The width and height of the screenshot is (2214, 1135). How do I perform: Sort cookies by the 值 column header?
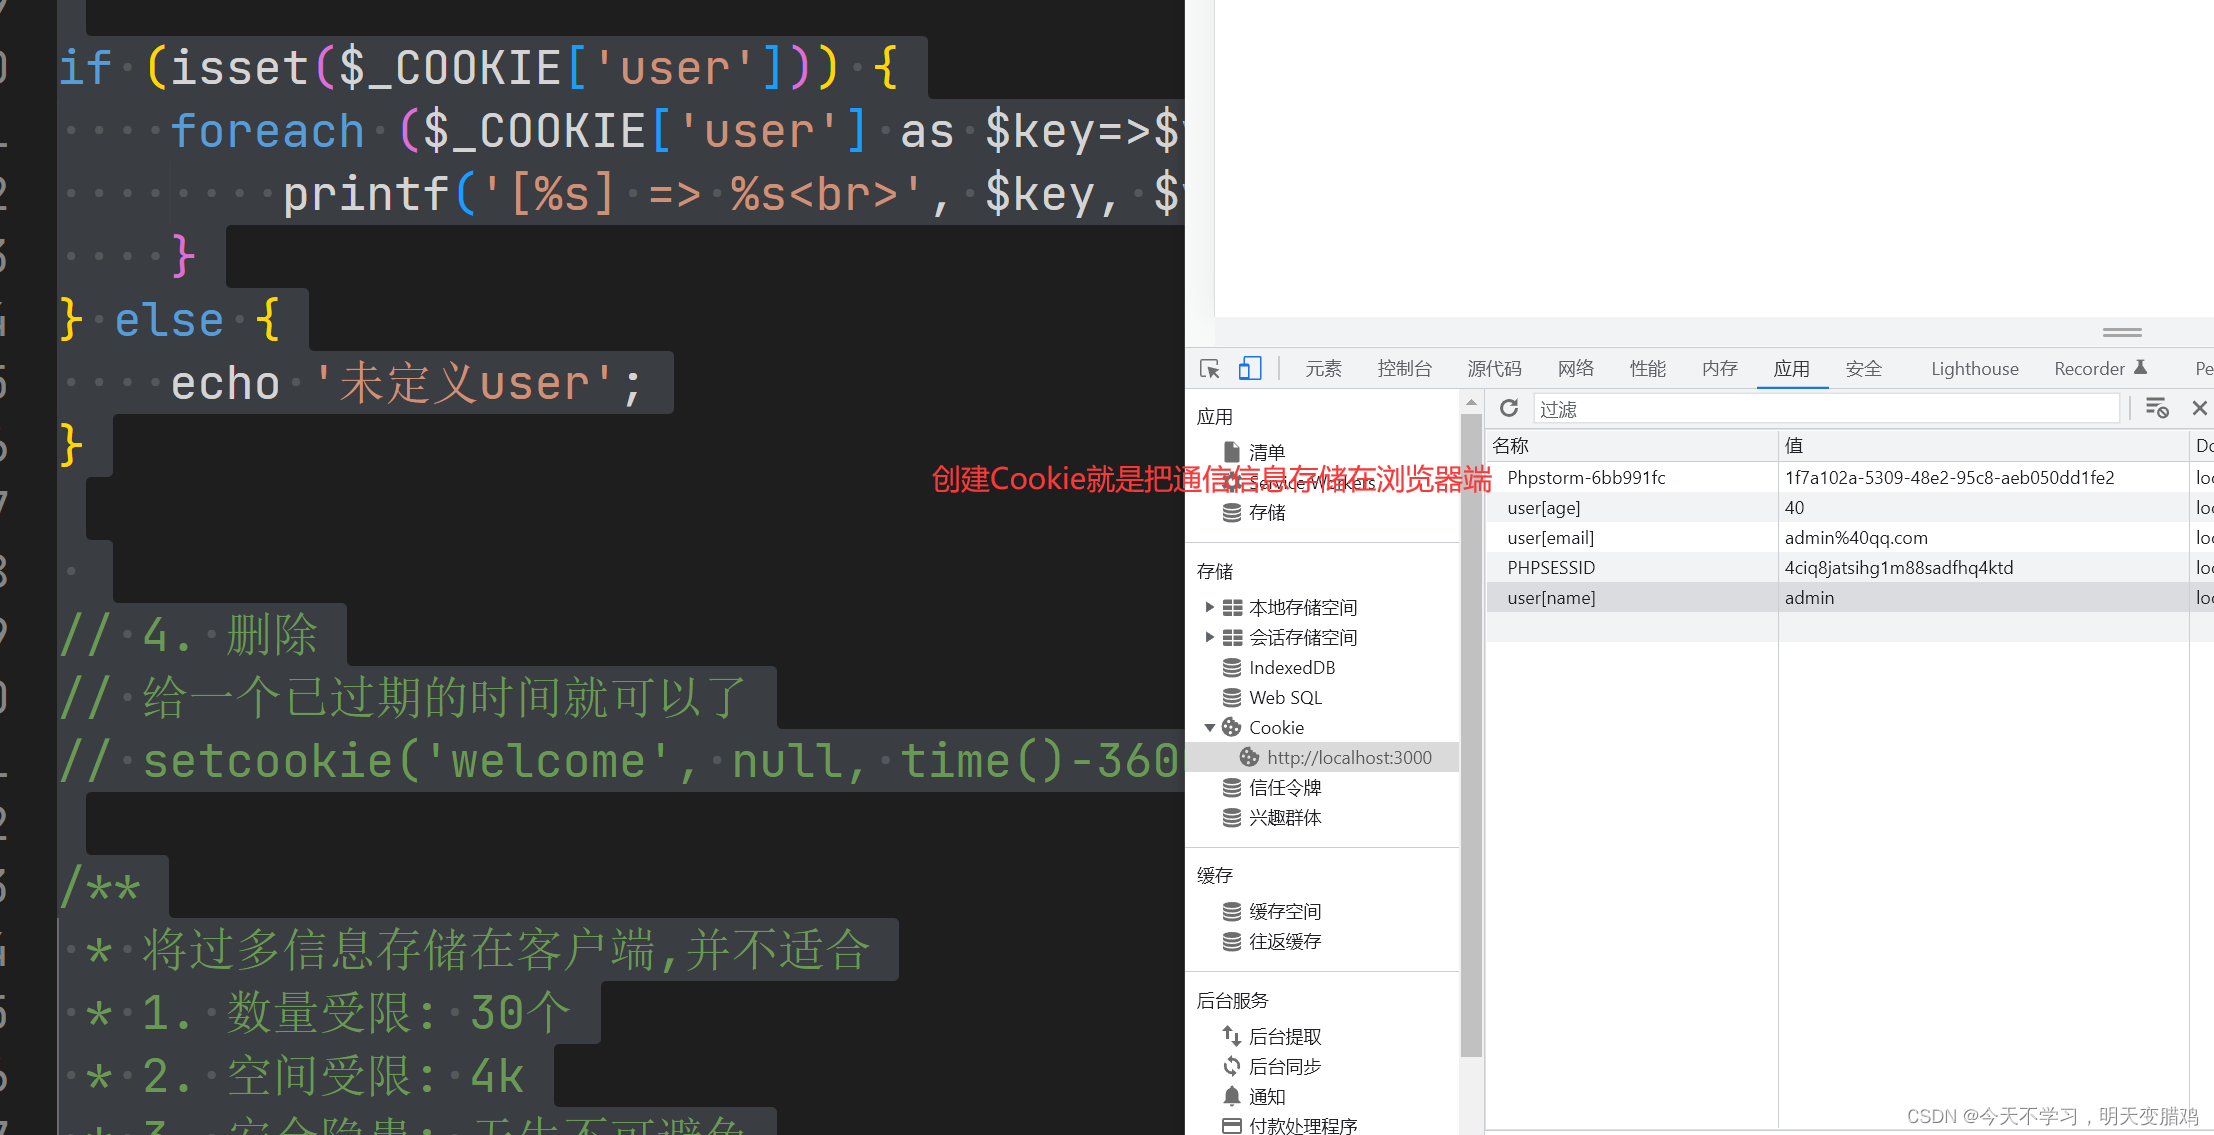(x=1983, y=446)
